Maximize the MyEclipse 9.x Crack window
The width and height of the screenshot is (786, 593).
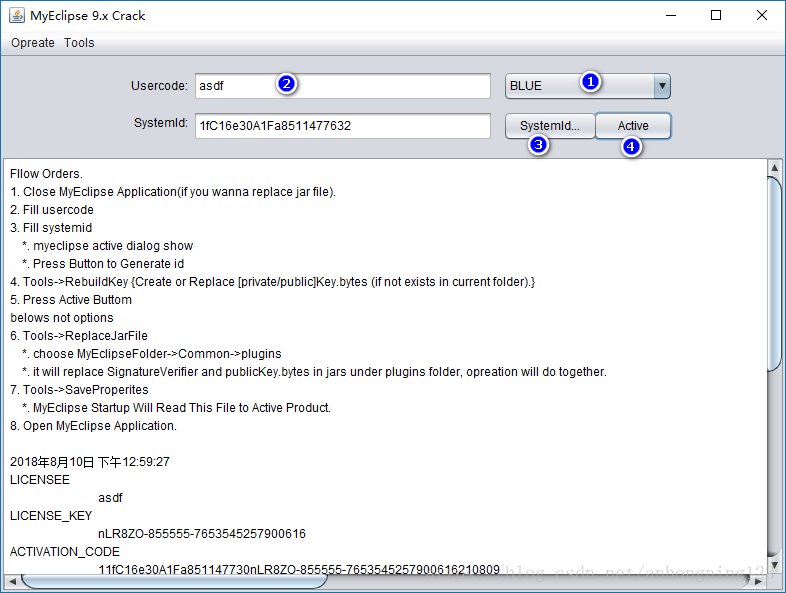coord(716,16)
